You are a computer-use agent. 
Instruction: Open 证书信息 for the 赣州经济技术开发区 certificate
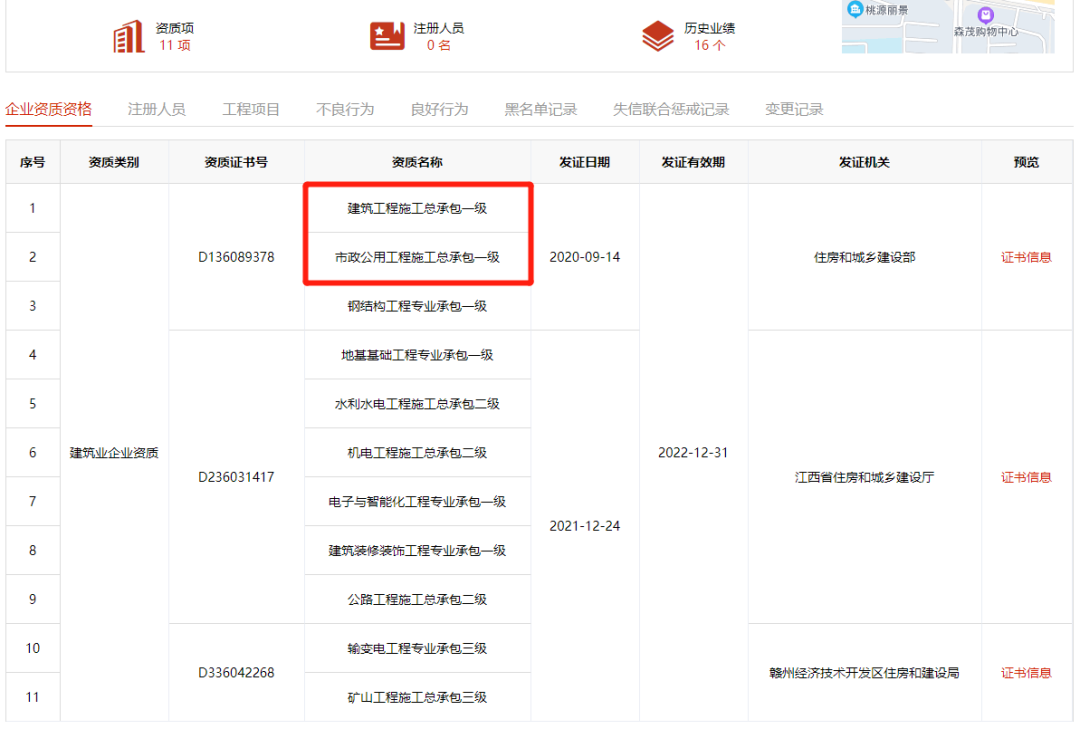coord(1026,673)
